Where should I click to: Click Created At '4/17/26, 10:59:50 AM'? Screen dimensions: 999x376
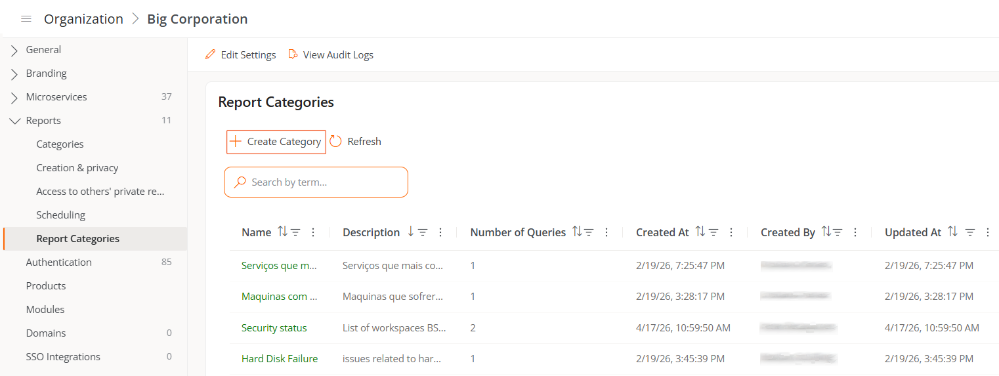pos(683,328)
